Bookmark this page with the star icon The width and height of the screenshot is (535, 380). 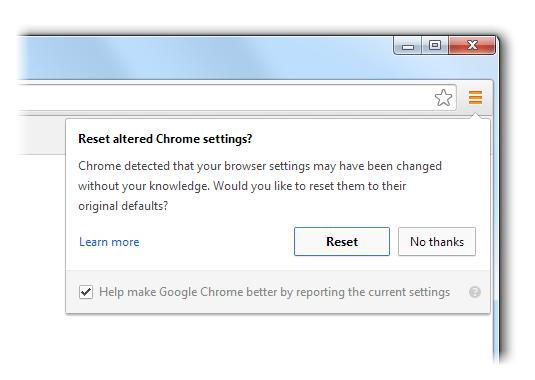[443, 98]
